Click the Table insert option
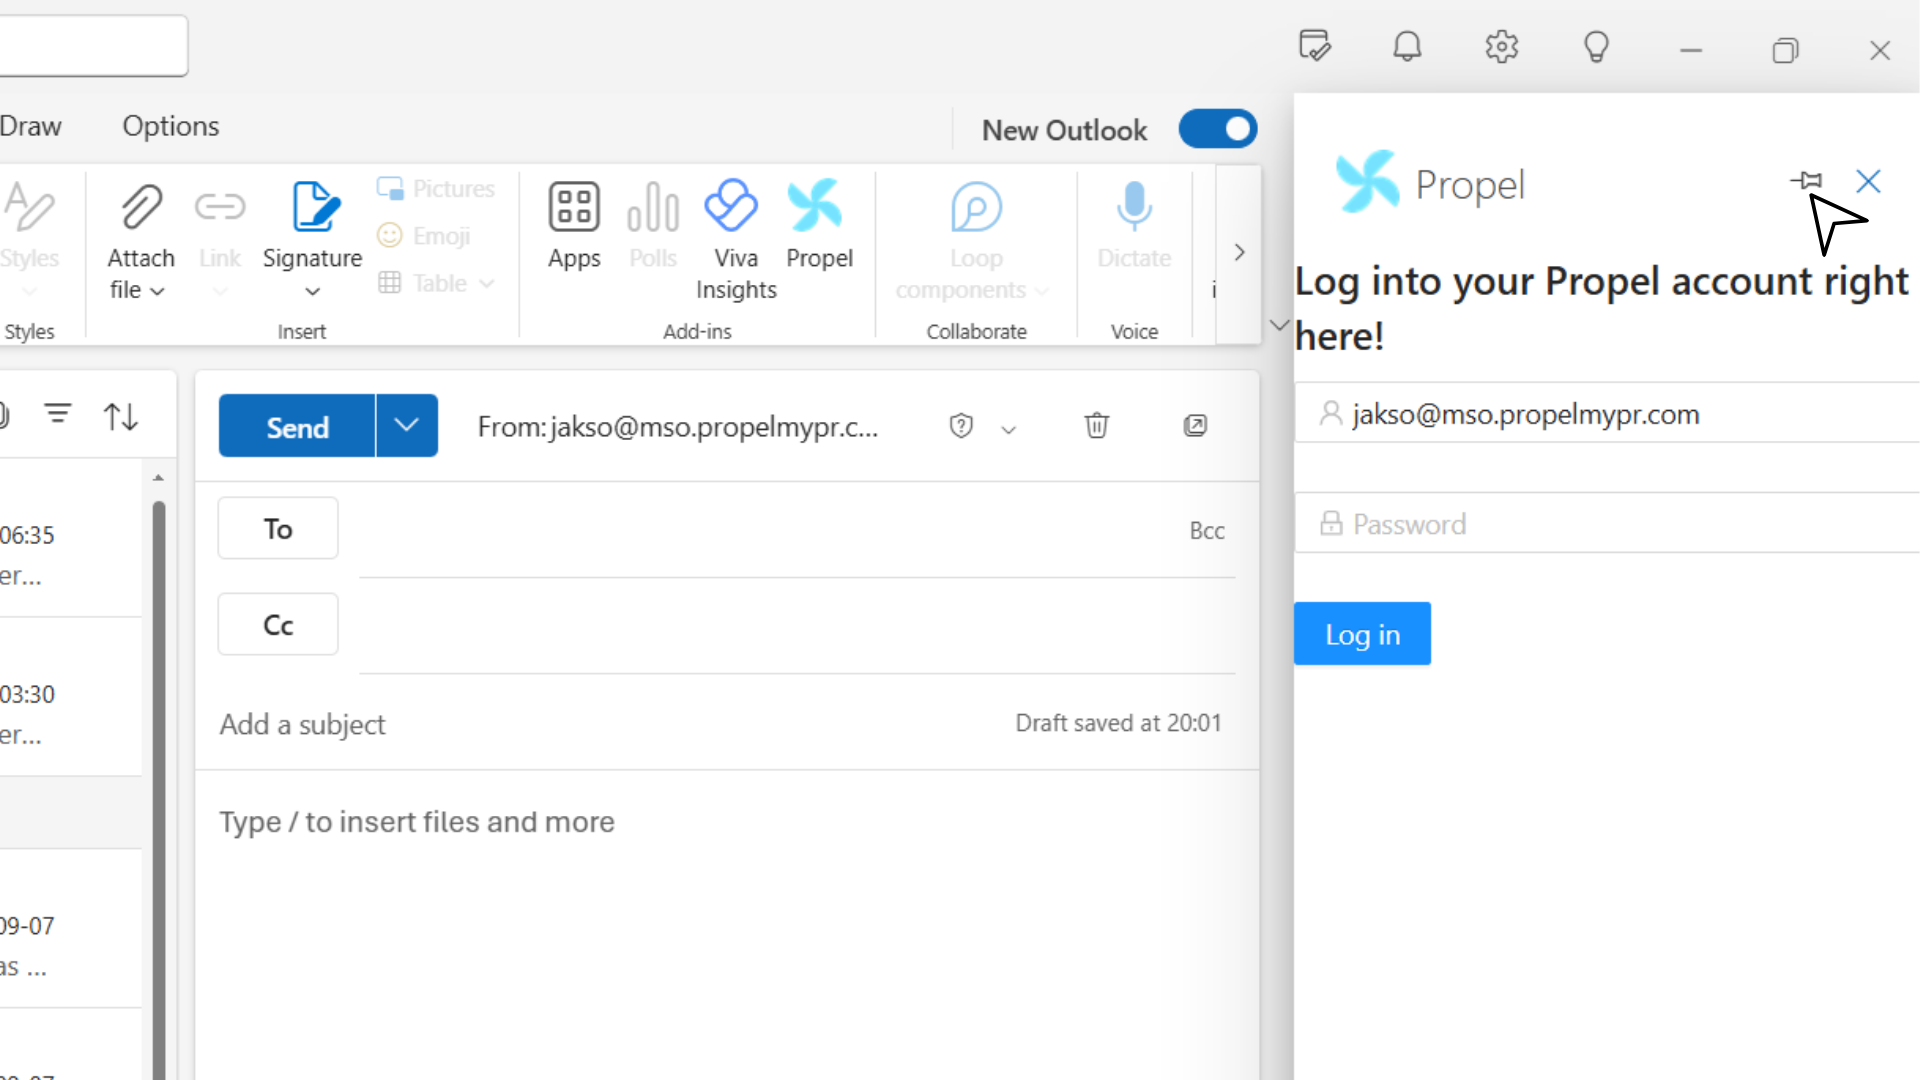Screen dimensions: 1920x1080 point(422,283)
